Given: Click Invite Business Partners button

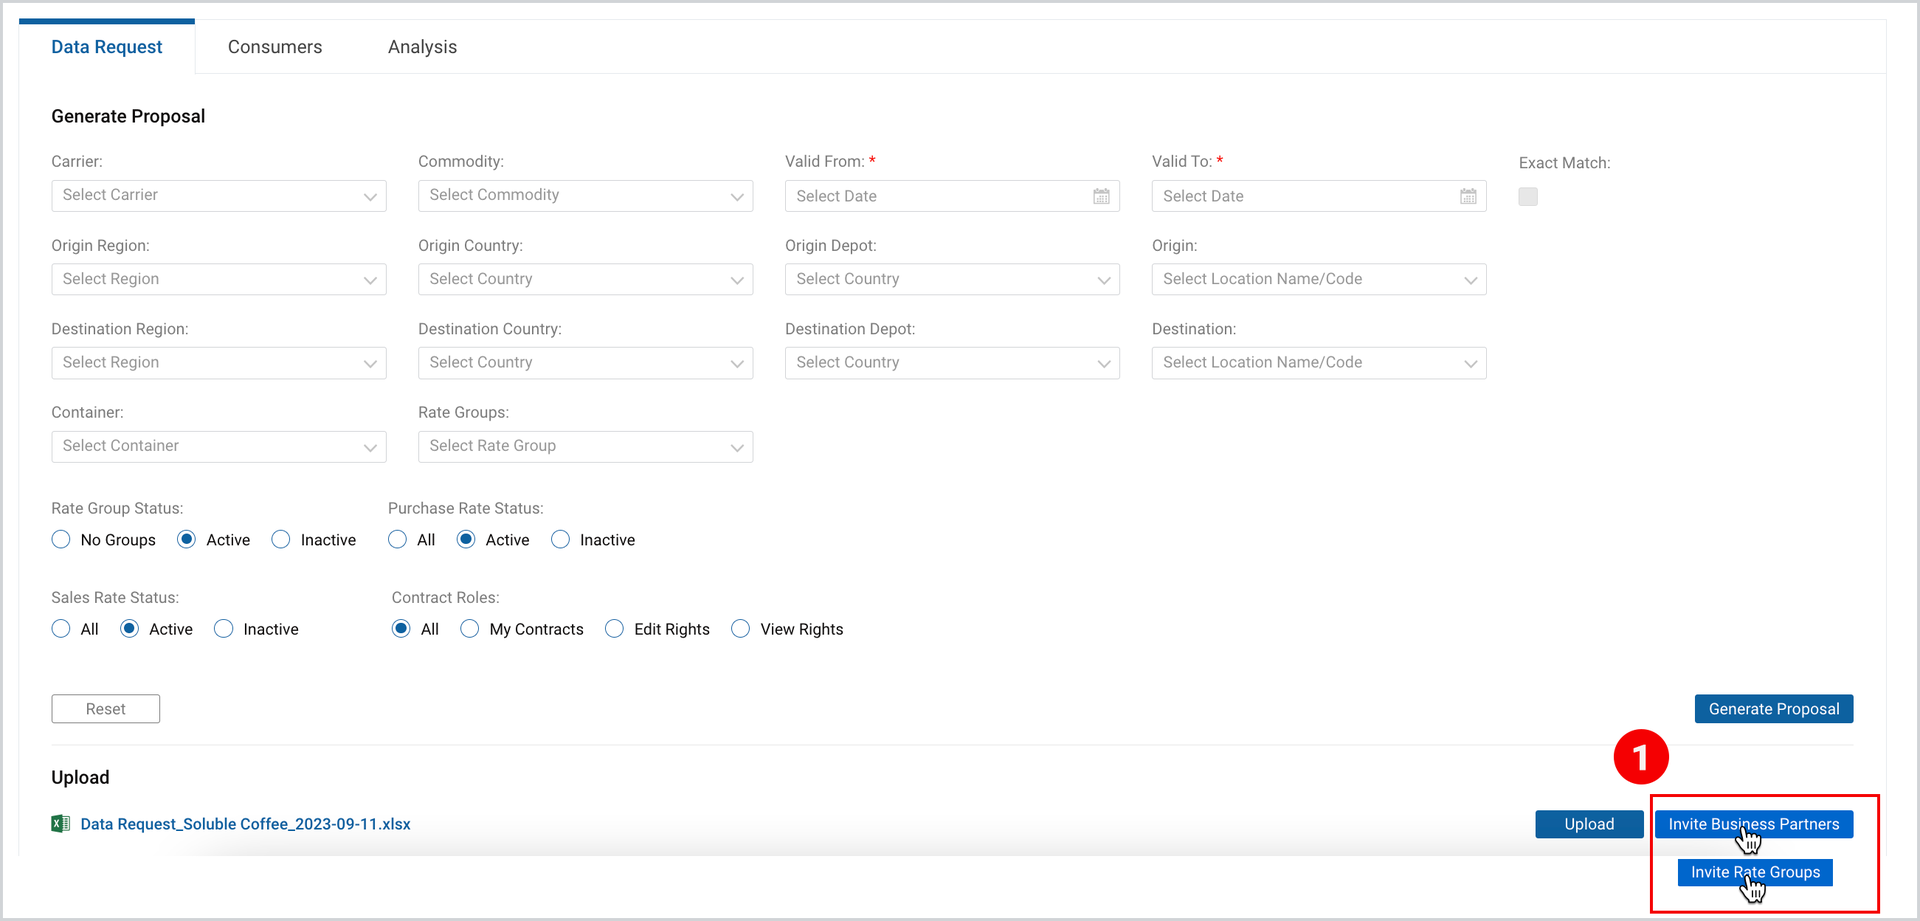Looking at the screenshot, I should click(x=1754, y=824).
